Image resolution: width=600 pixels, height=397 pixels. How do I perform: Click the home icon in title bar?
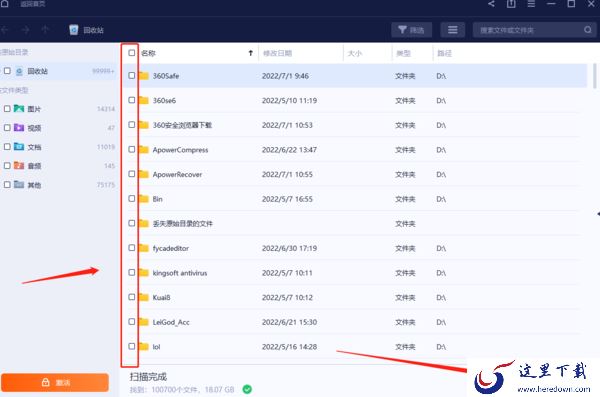pyautogui.click(x=4, y=3)
